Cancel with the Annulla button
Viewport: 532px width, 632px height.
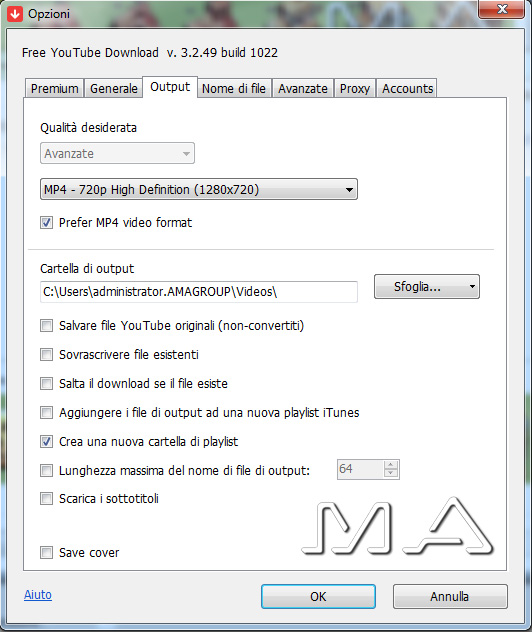pos(450,597)
